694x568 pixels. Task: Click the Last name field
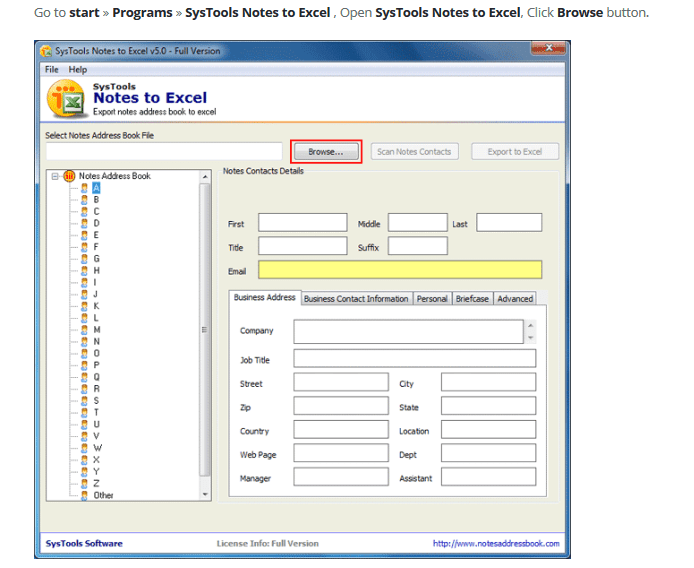point(509,223)
